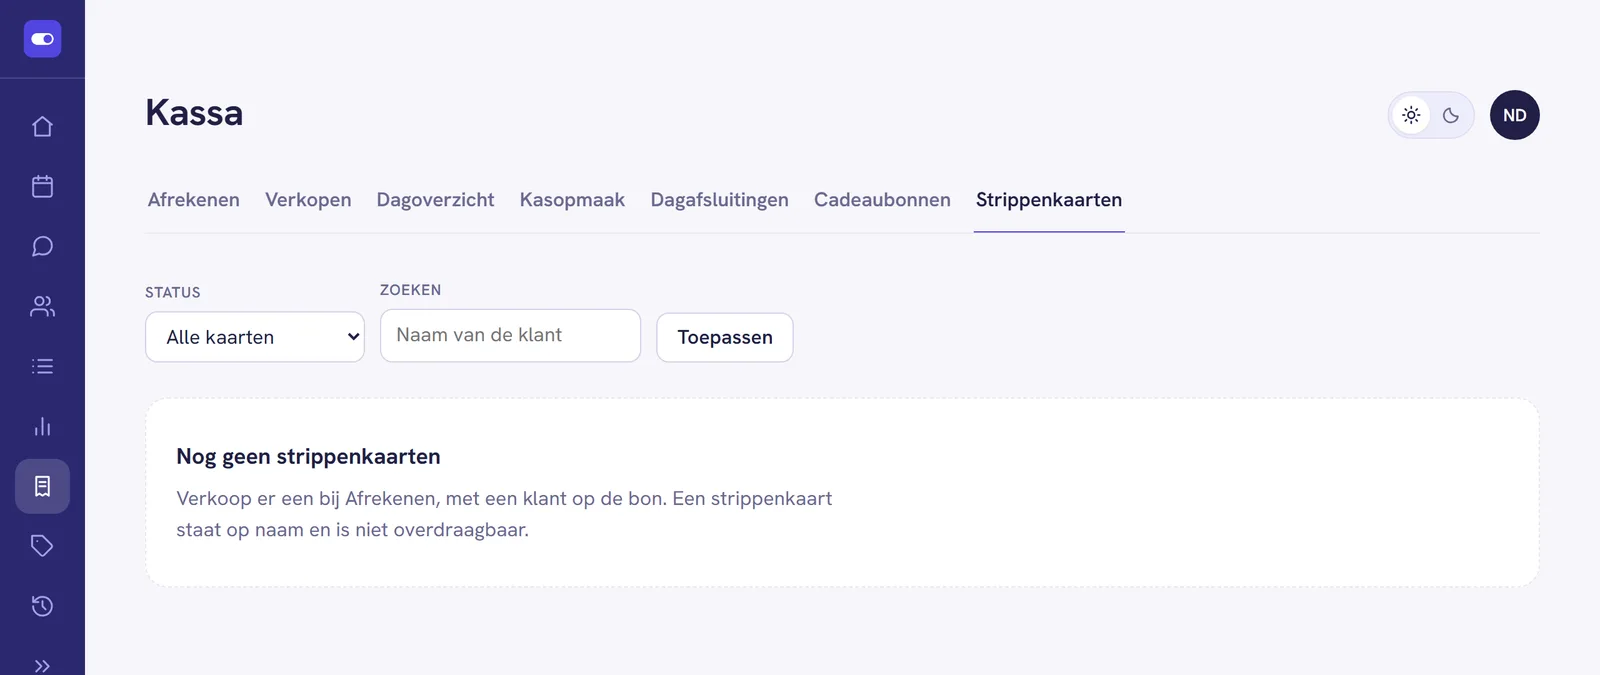Screen dimensions: 1600x675
Task: Click the Kassa page title
Action: coord(194,113)
